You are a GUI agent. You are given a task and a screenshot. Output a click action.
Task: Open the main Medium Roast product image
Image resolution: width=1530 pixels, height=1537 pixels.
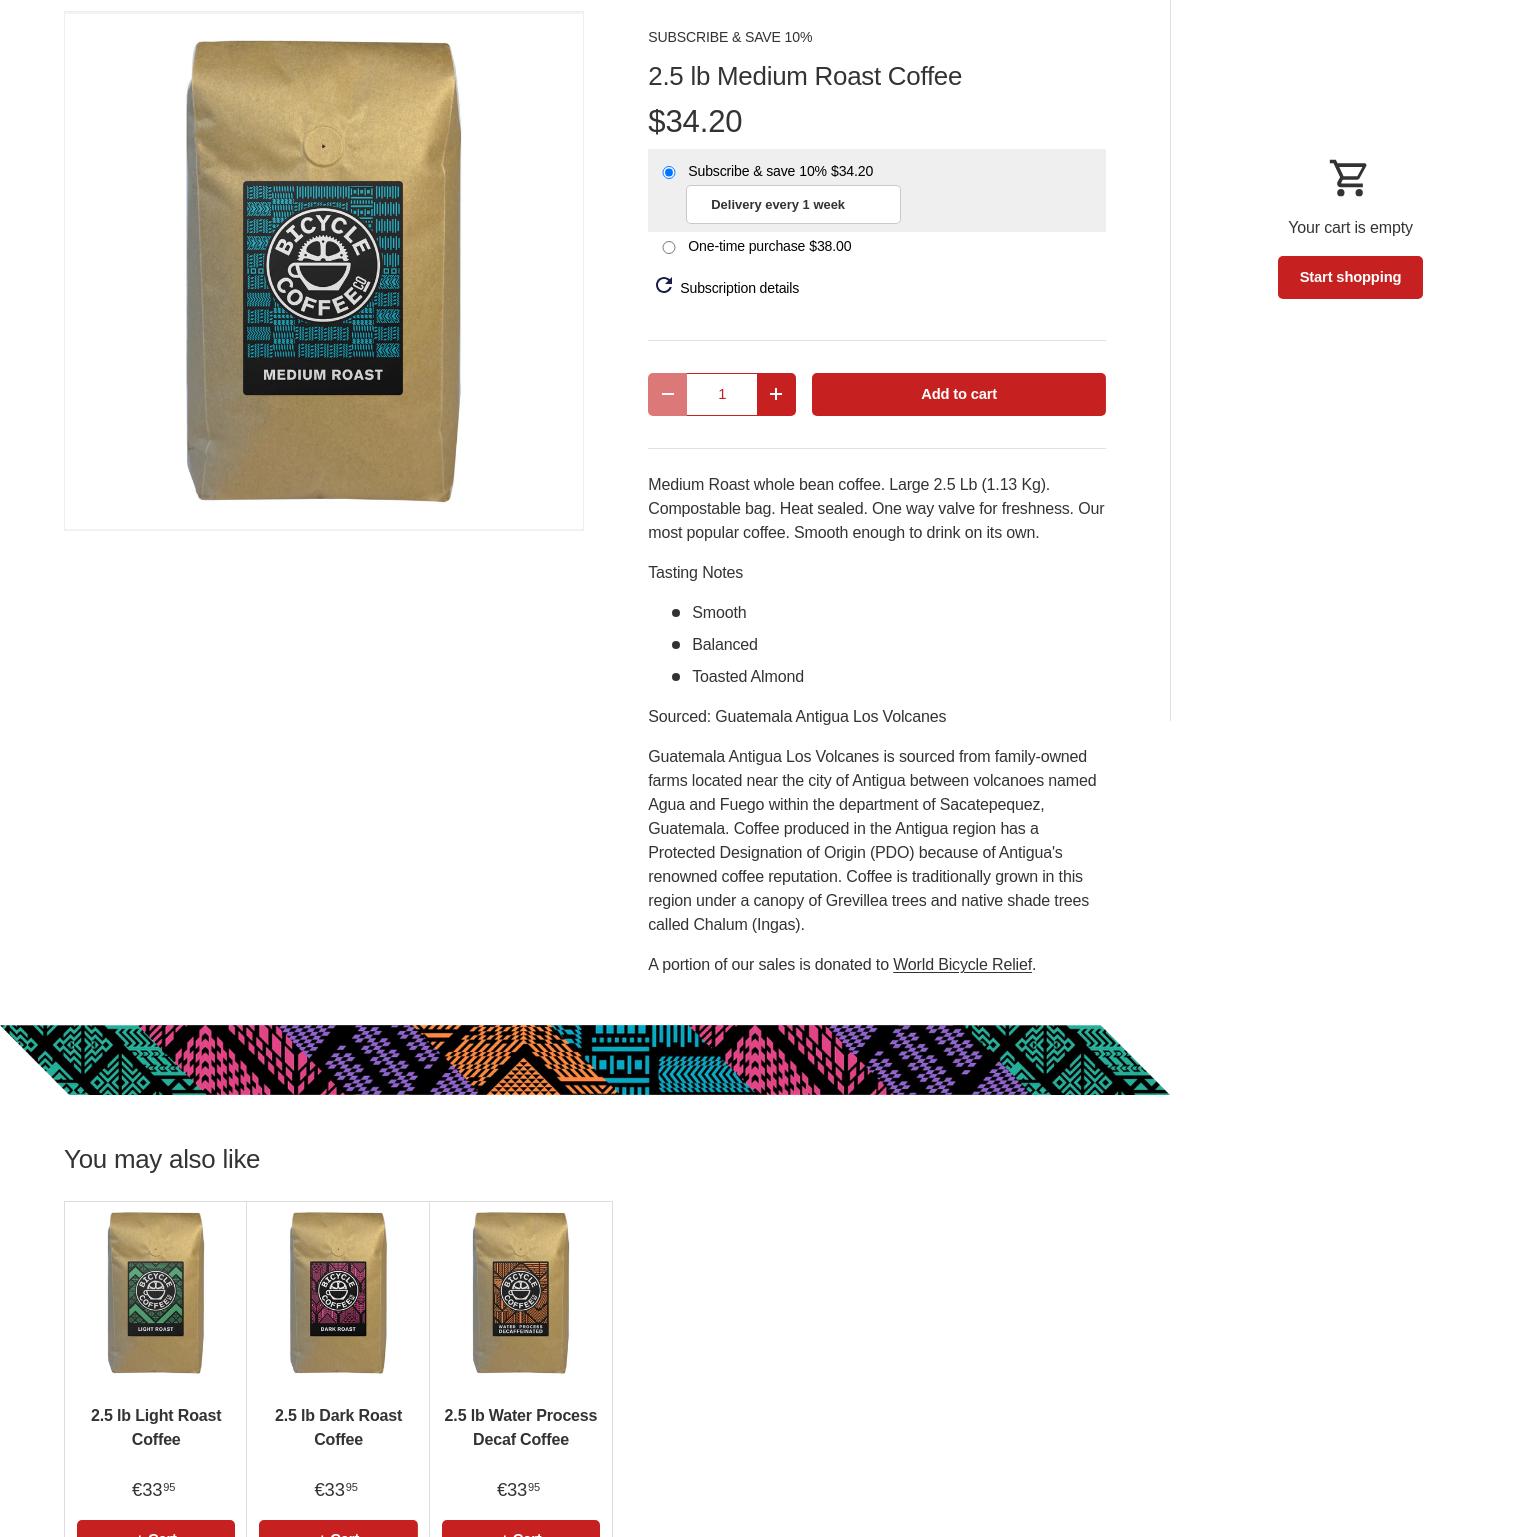coord(324,271)
